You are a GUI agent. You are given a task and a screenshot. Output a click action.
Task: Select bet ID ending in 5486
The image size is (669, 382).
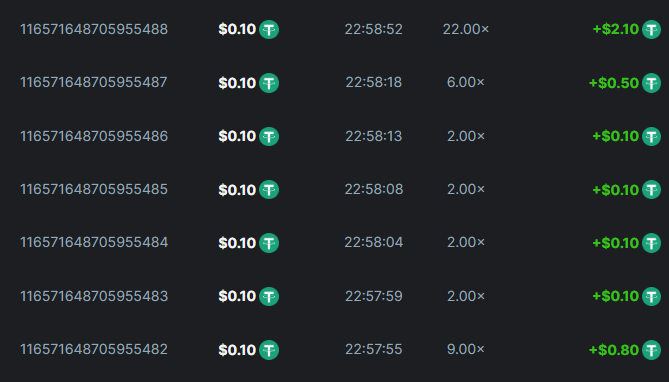94,136
